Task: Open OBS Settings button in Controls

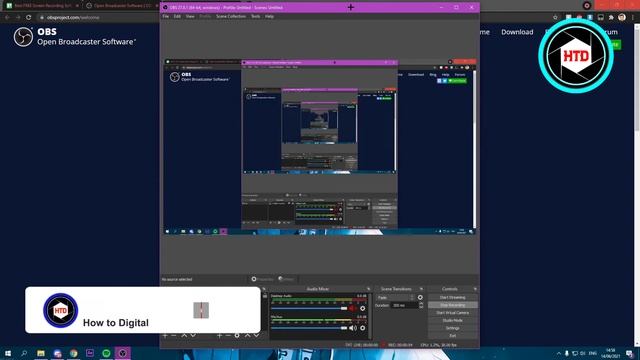Action: pyautogui.click(x=453, y=328)
